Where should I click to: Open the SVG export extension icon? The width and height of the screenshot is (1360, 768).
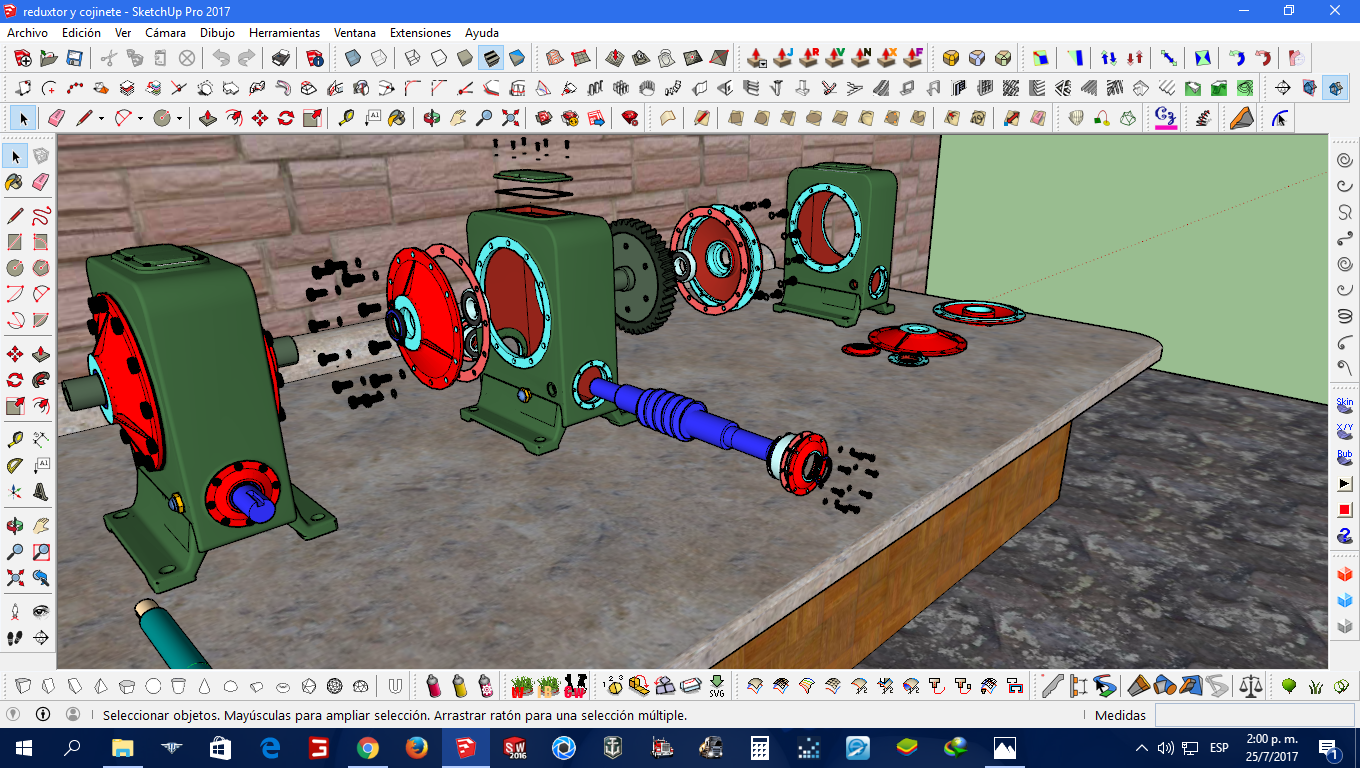tap(716, 686)
